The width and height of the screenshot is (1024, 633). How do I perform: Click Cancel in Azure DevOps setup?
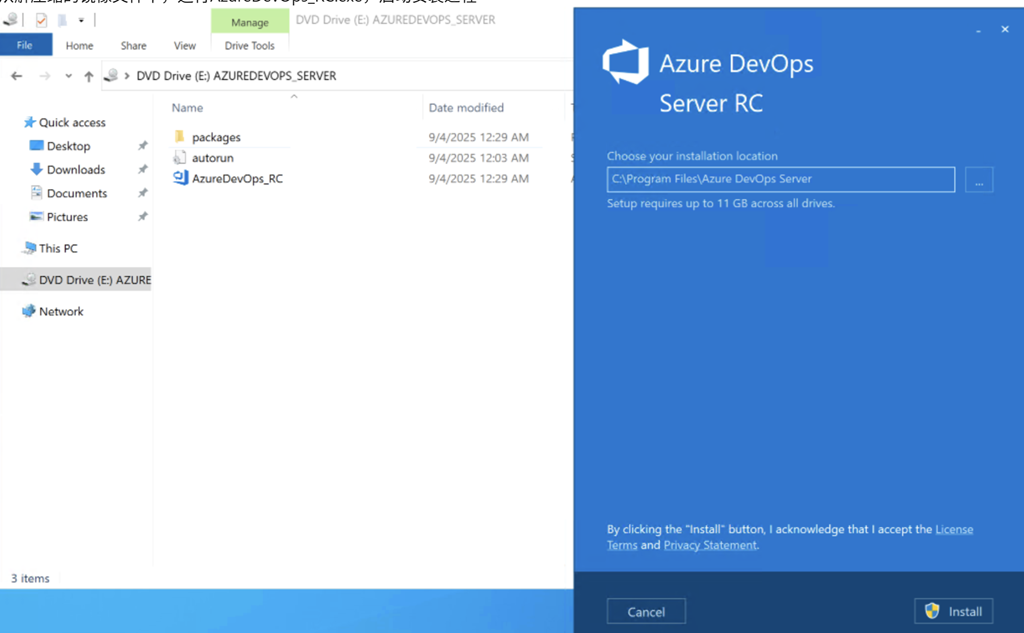(x=646, y=611)
